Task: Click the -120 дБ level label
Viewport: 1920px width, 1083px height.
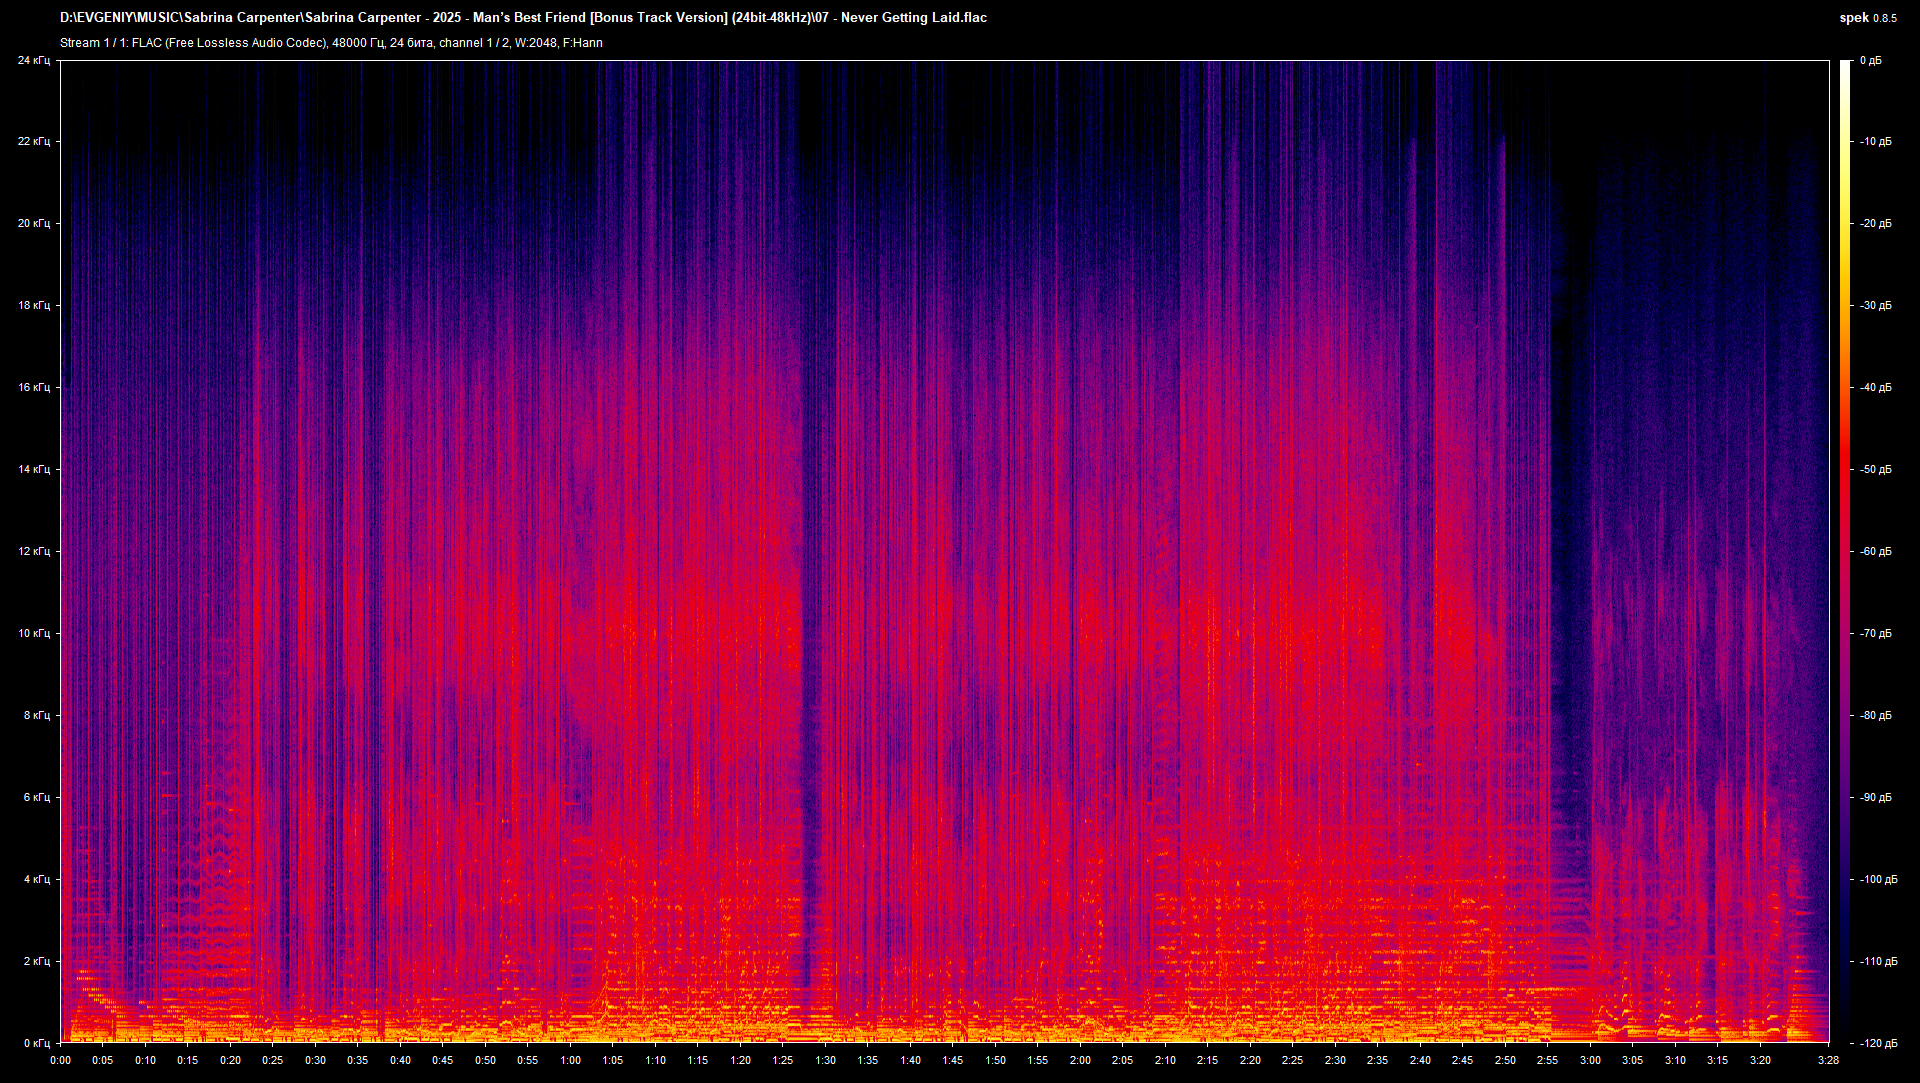Action: coord(1877,1043)
